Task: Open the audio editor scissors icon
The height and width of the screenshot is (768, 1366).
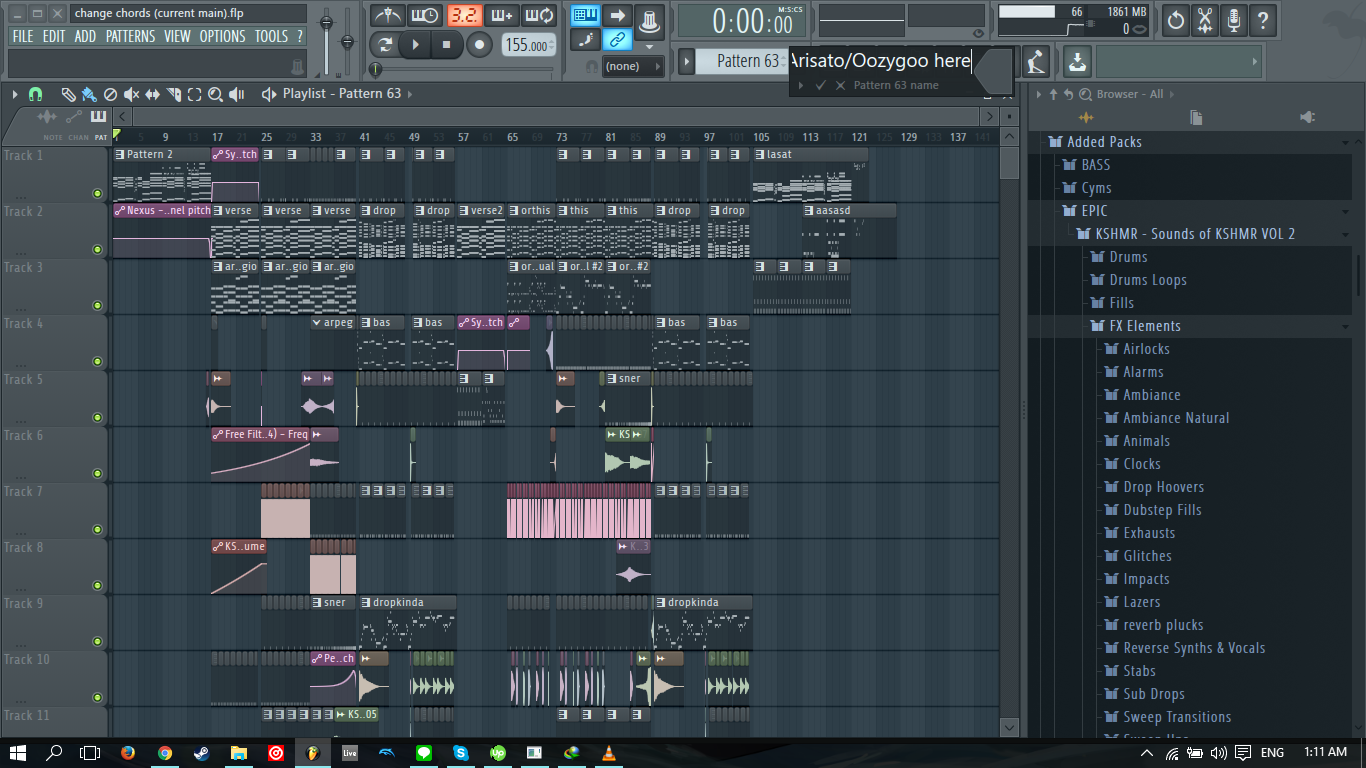Action: (x=1205, y=19)
